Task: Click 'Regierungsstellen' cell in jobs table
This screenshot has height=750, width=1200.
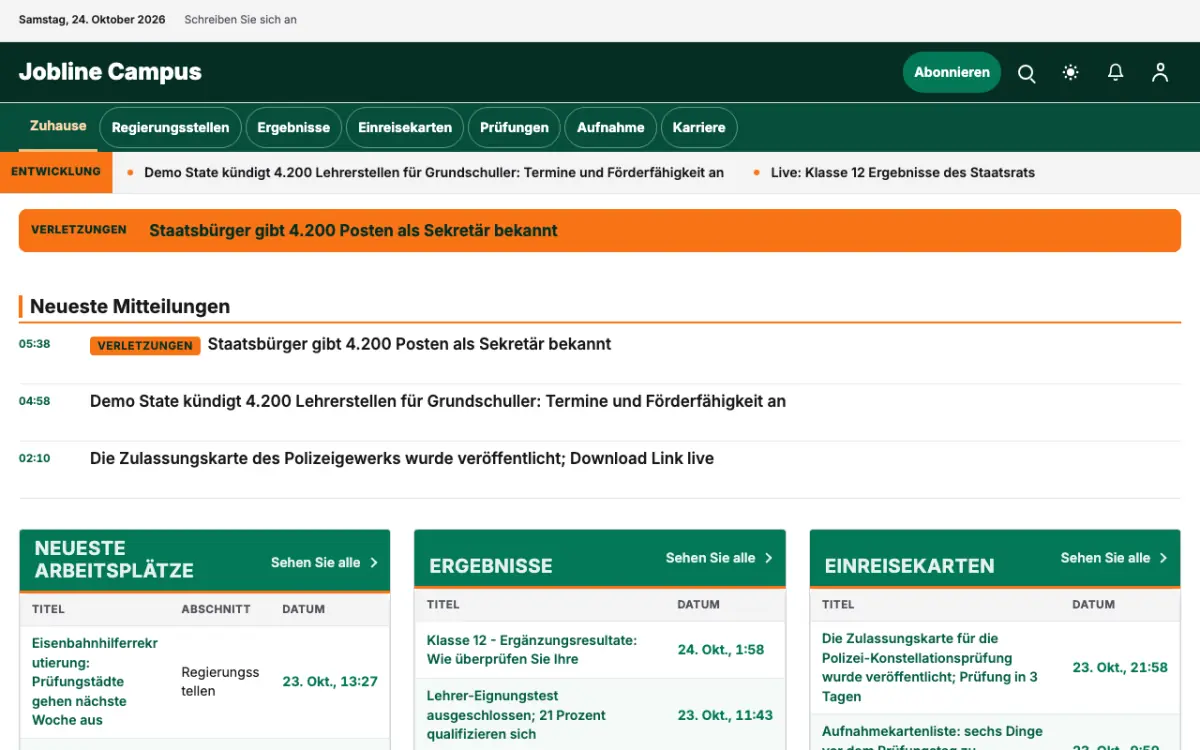Action: (x=220, y=682)
